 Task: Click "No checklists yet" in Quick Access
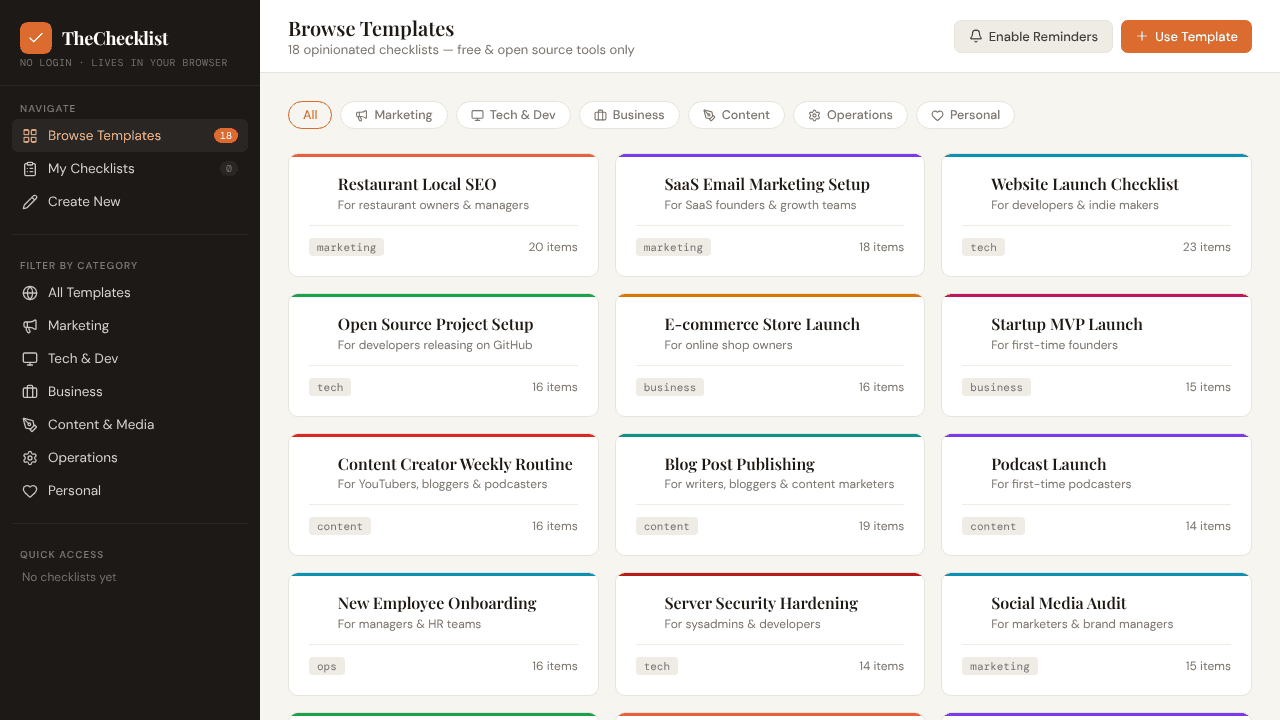click(71, 577)
